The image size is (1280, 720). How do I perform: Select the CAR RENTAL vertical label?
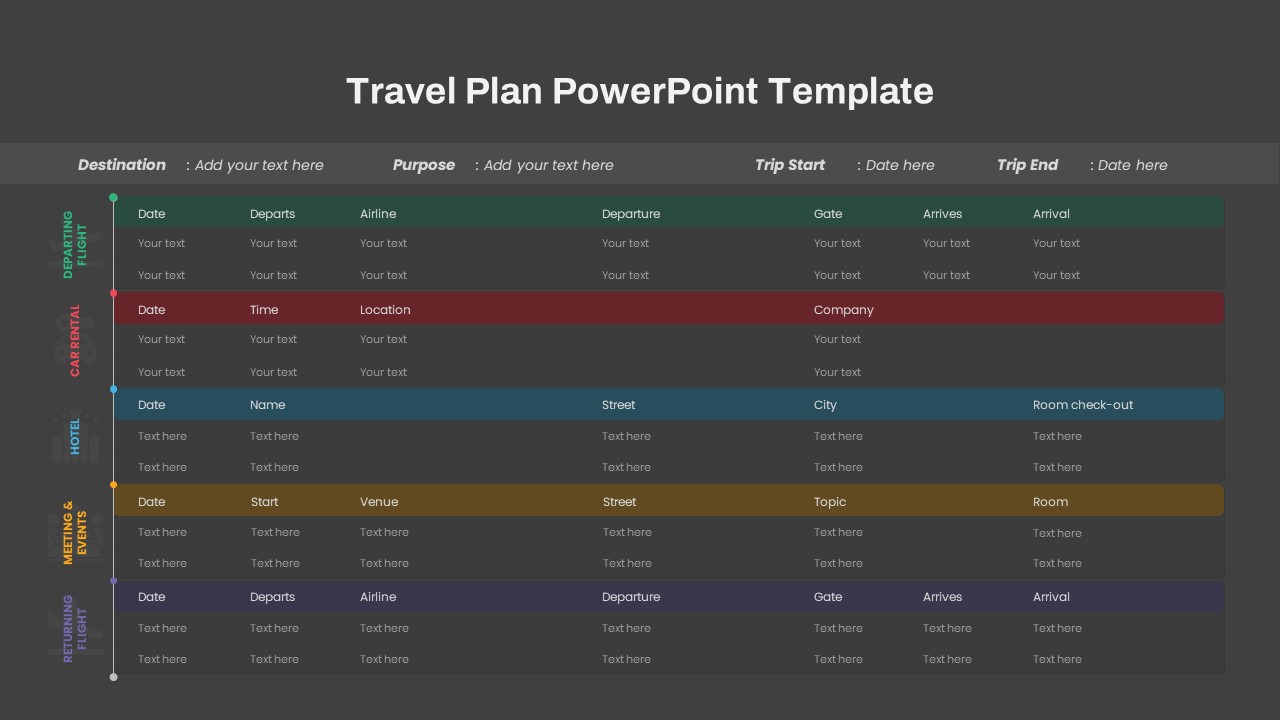[75, 341]
